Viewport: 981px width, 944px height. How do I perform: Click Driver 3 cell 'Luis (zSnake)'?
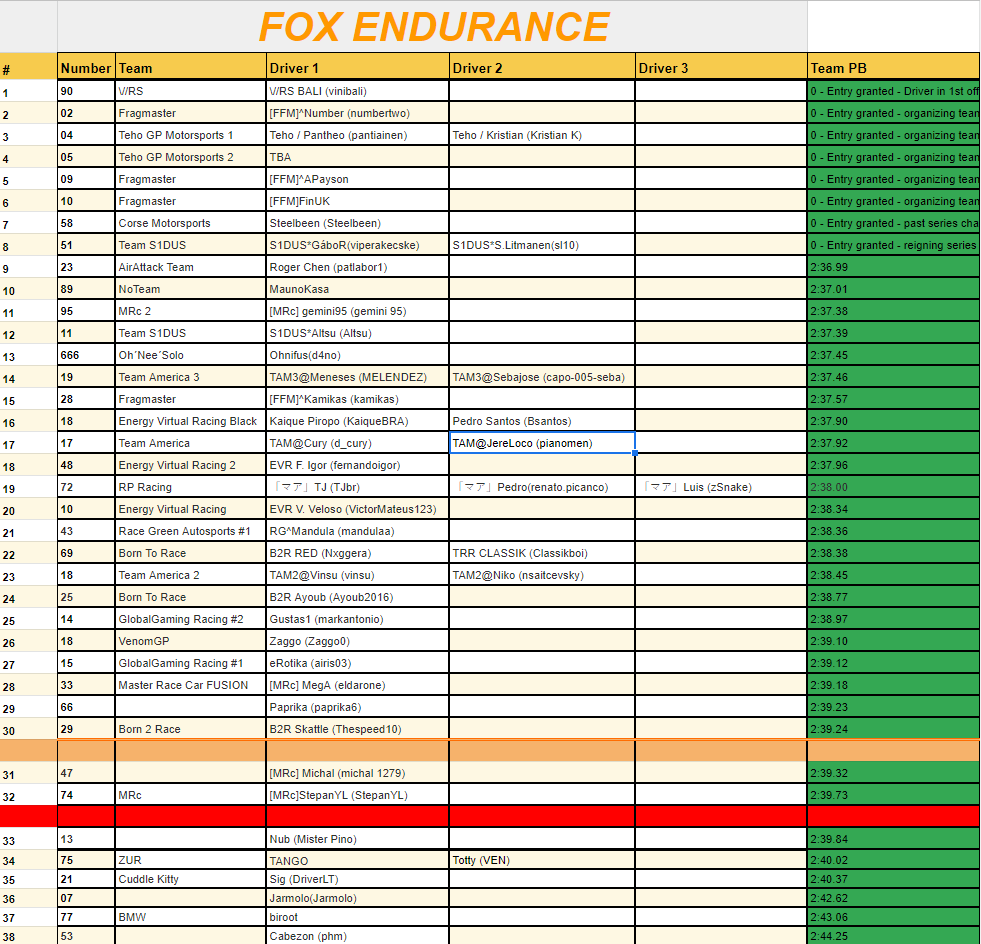click(721, 487)
